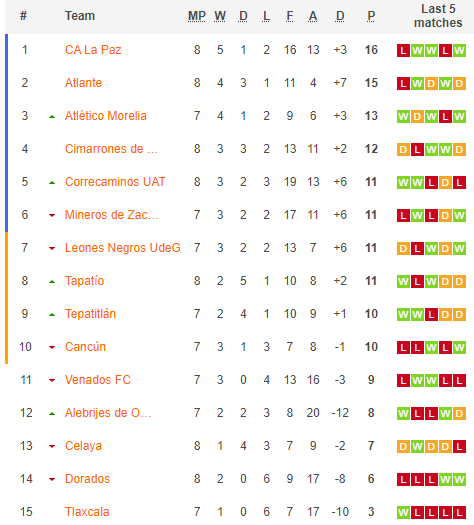This screenshot has width=474, height=525.
Task: Click the MP column header
Action: (197, 16)
